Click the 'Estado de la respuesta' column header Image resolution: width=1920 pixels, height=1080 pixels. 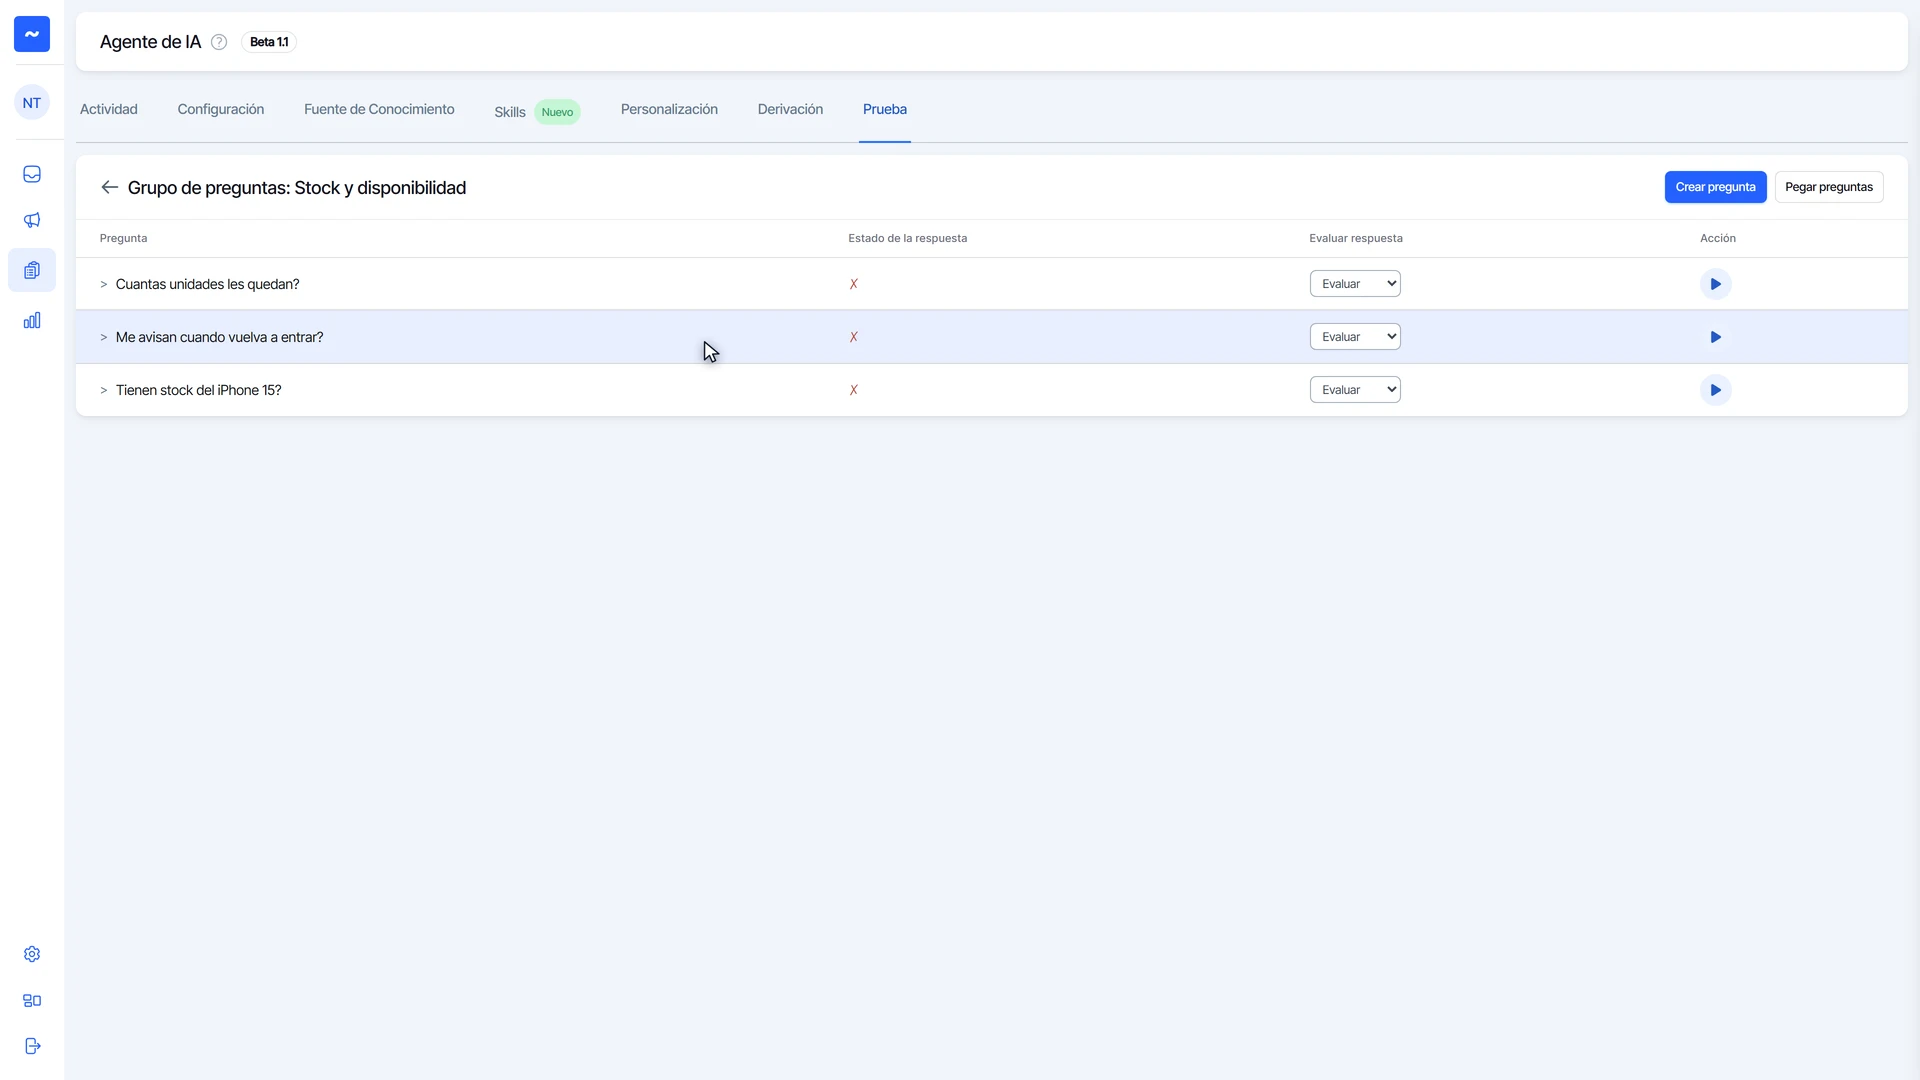[907, 238]
